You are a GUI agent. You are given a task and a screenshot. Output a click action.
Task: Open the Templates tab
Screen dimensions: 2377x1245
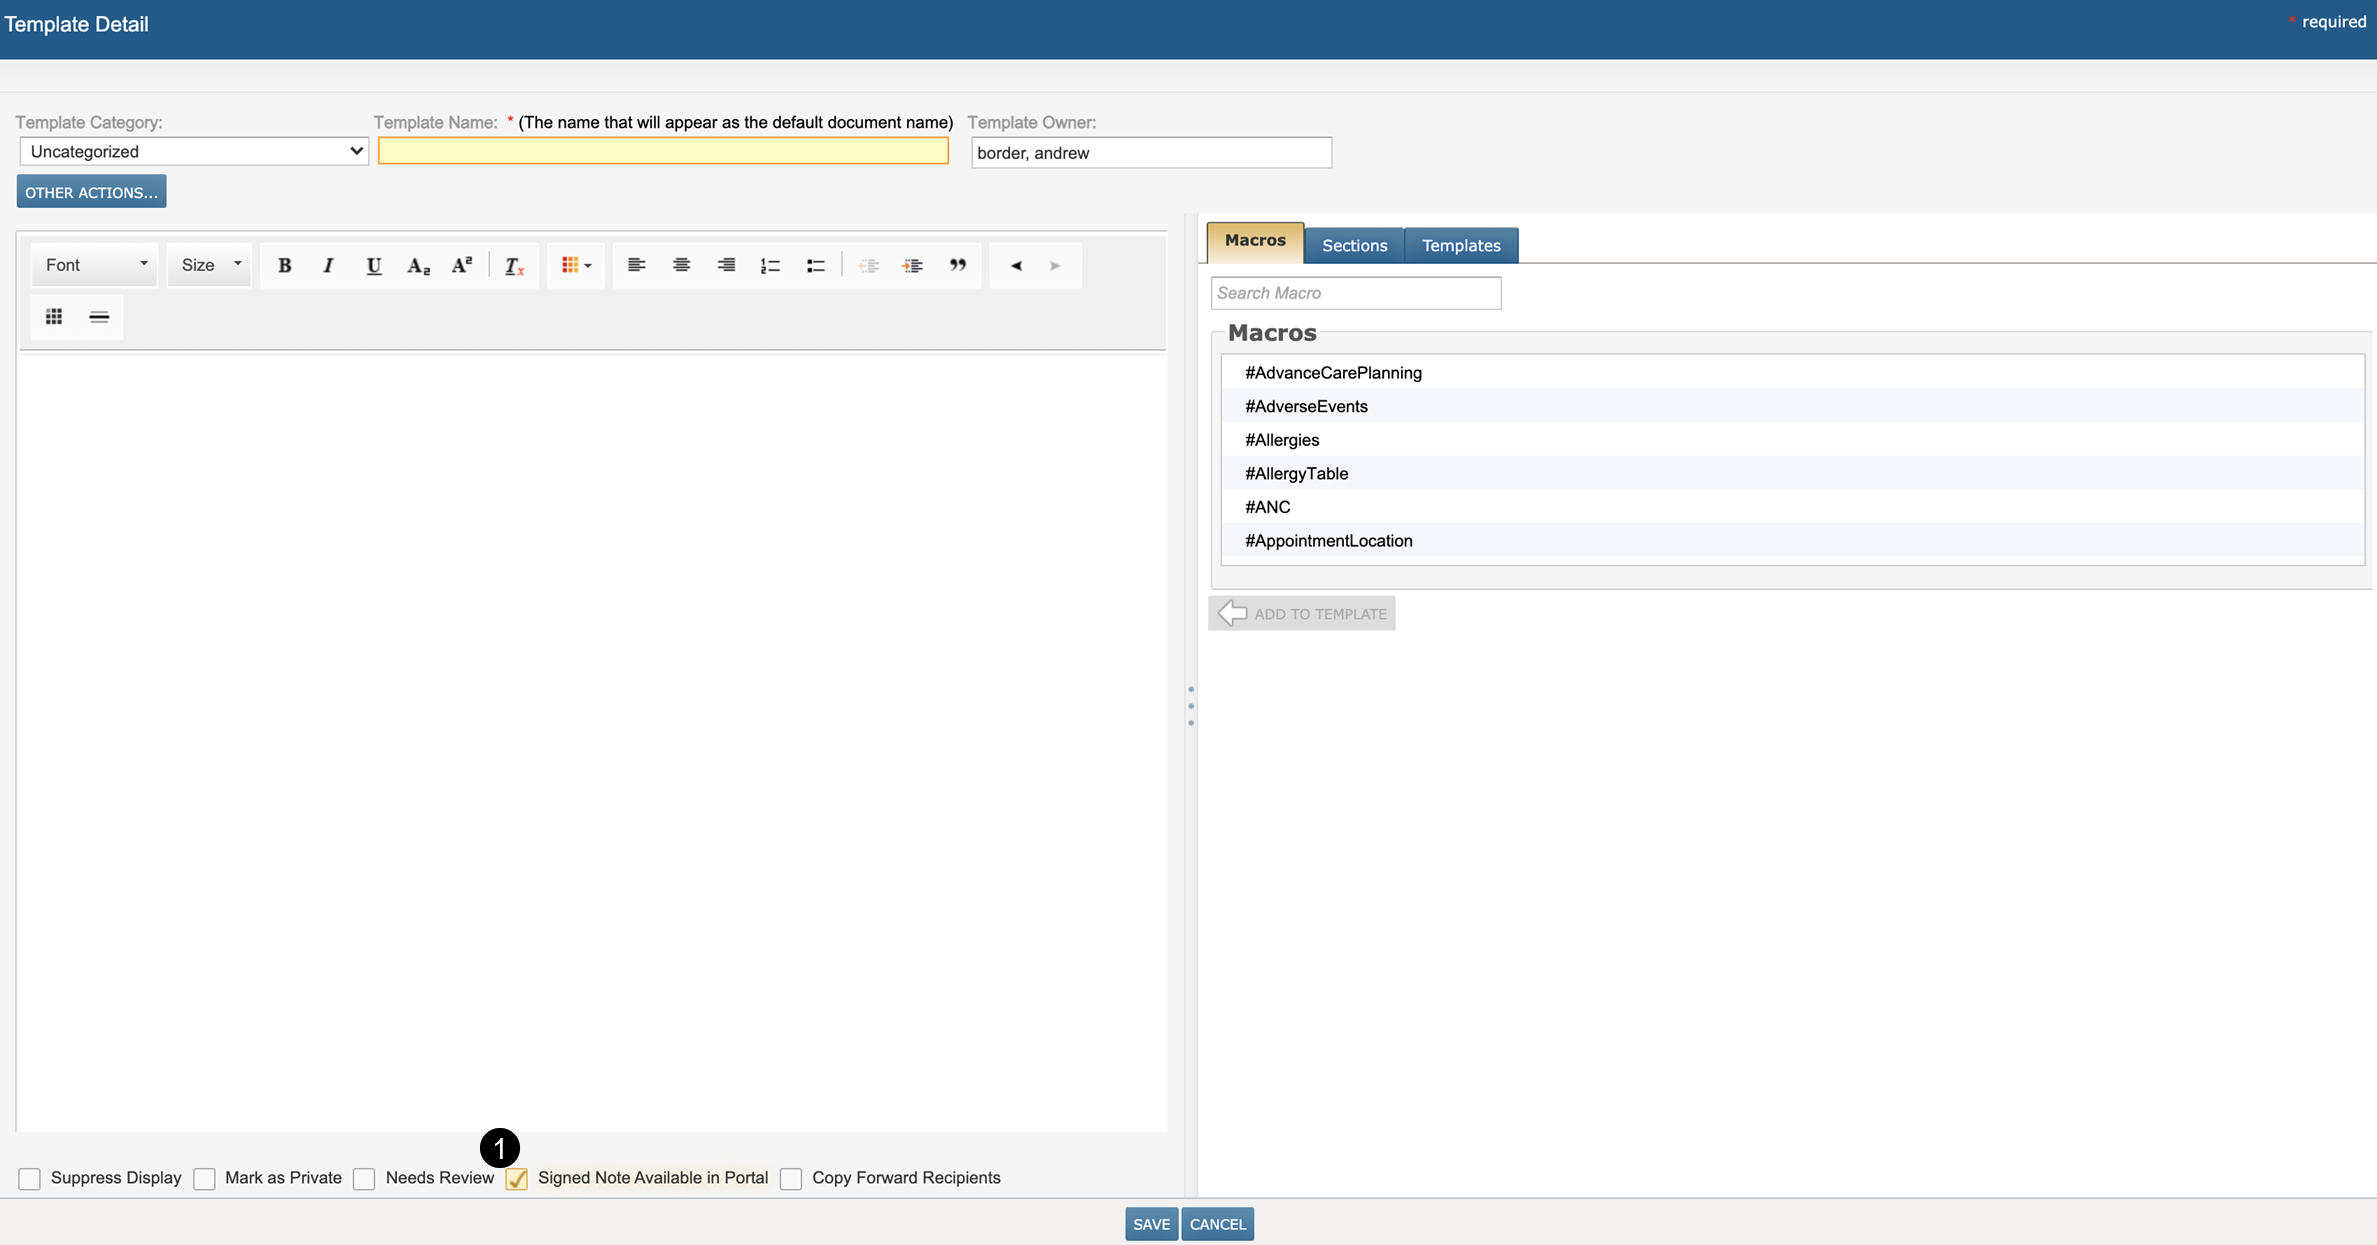1460,246
